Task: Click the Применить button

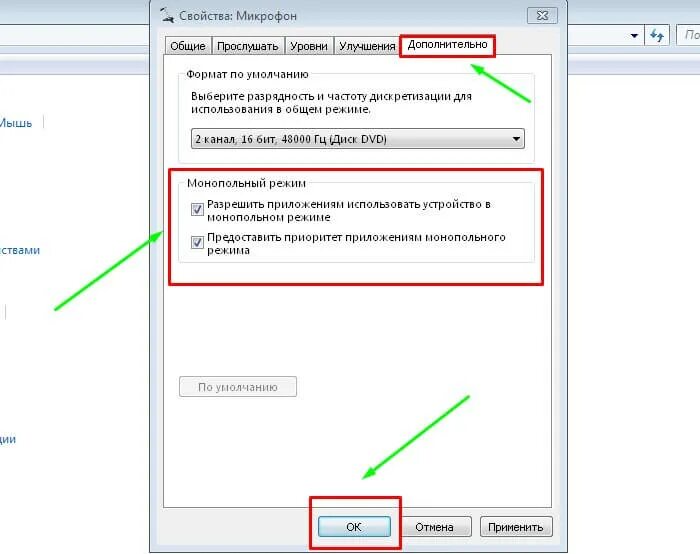Action: coord(516,527)
